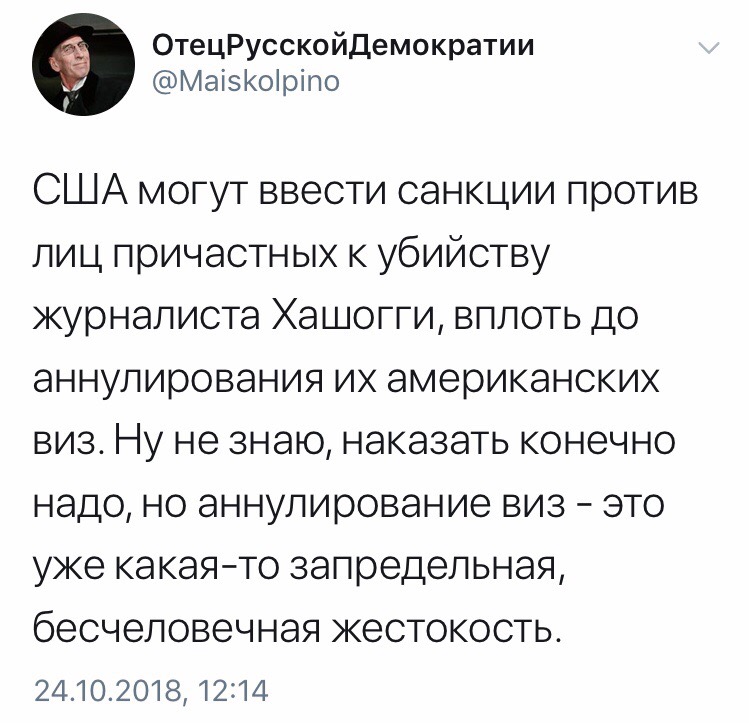The width and height of the screenshot is (749, 723).
Task: Click the name Хашогги in tweet text
Action: 353,317
